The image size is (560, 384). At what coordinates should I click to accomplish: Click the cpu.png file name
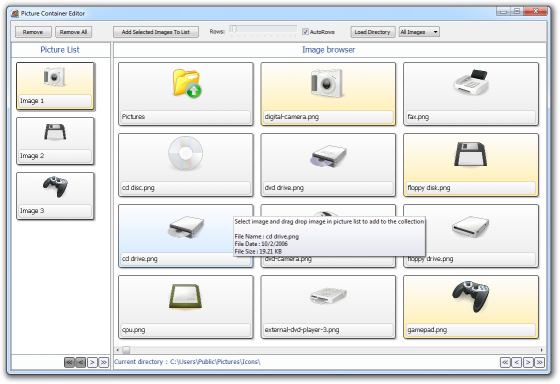tap(133, 330)
